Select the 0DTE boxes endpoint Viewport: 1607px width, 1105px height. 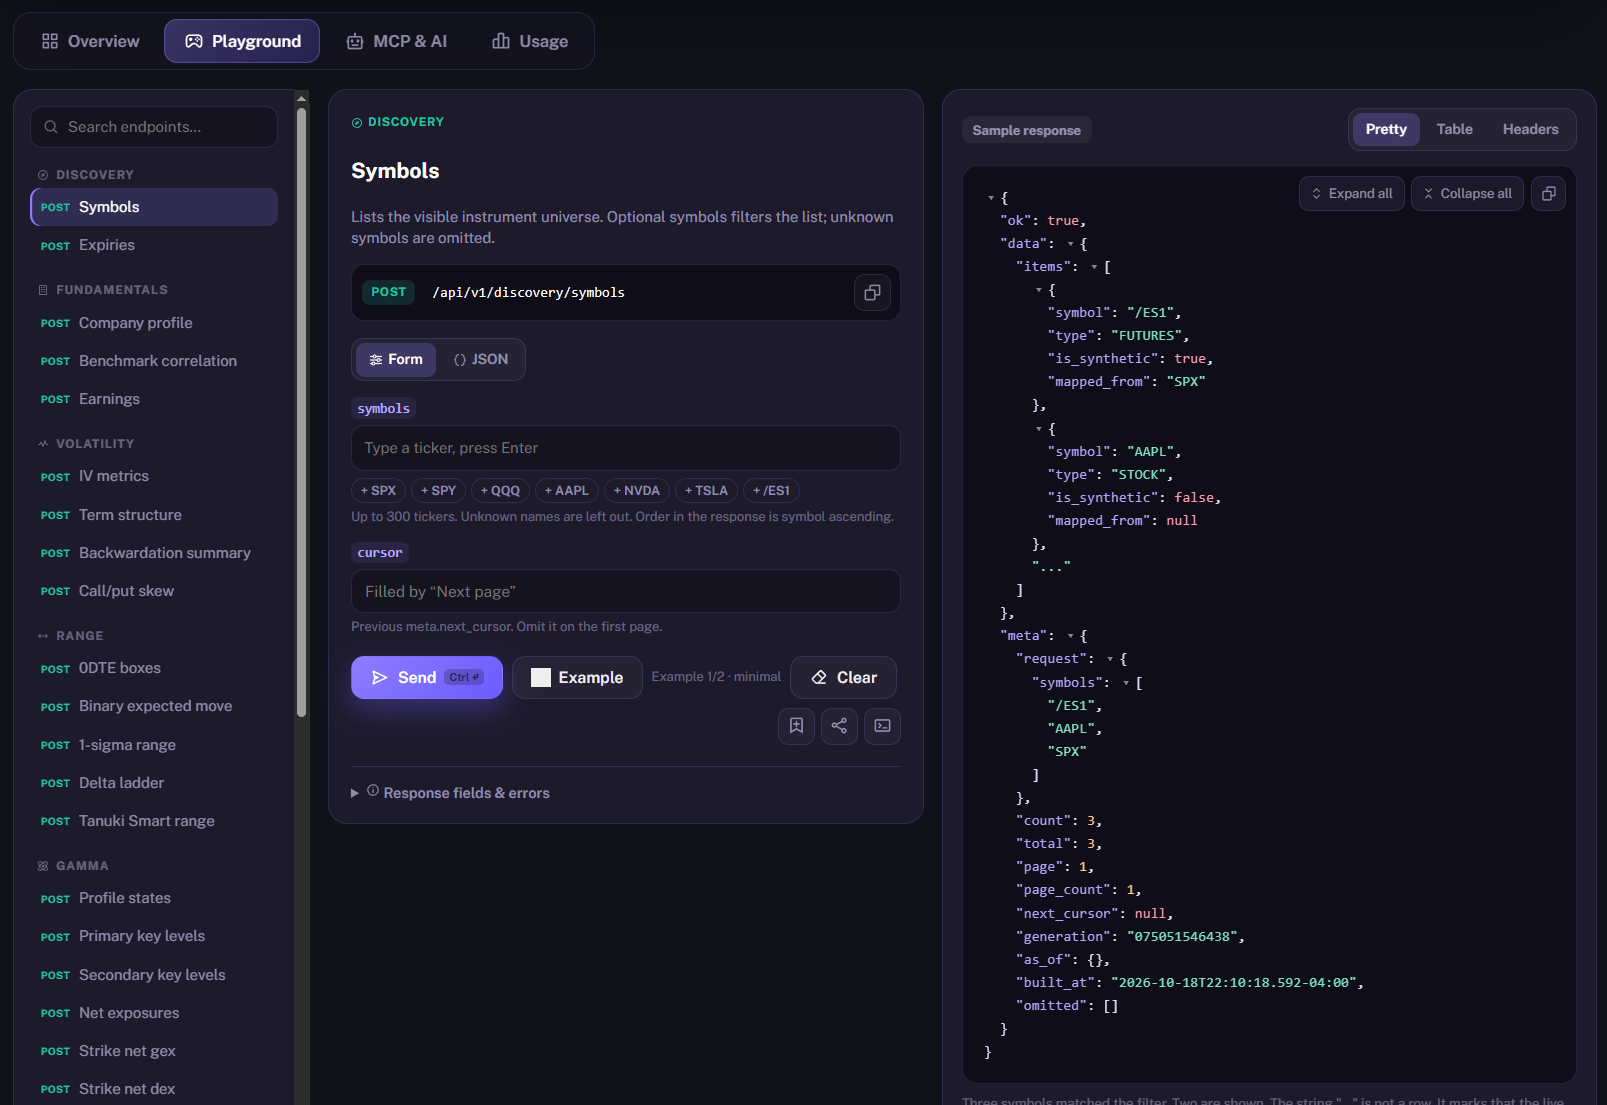click(x=154, y=668)
